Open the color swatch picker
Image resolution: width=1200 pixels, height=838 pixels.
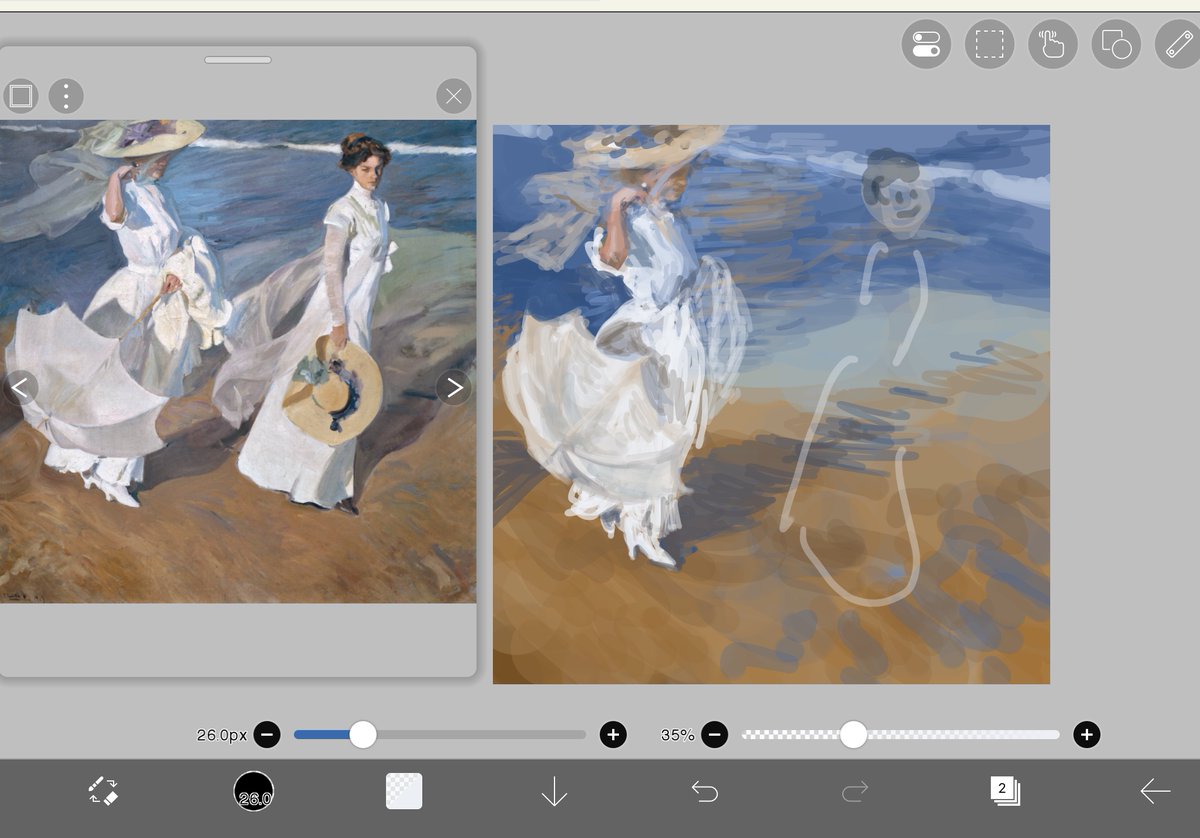[404, 791]
